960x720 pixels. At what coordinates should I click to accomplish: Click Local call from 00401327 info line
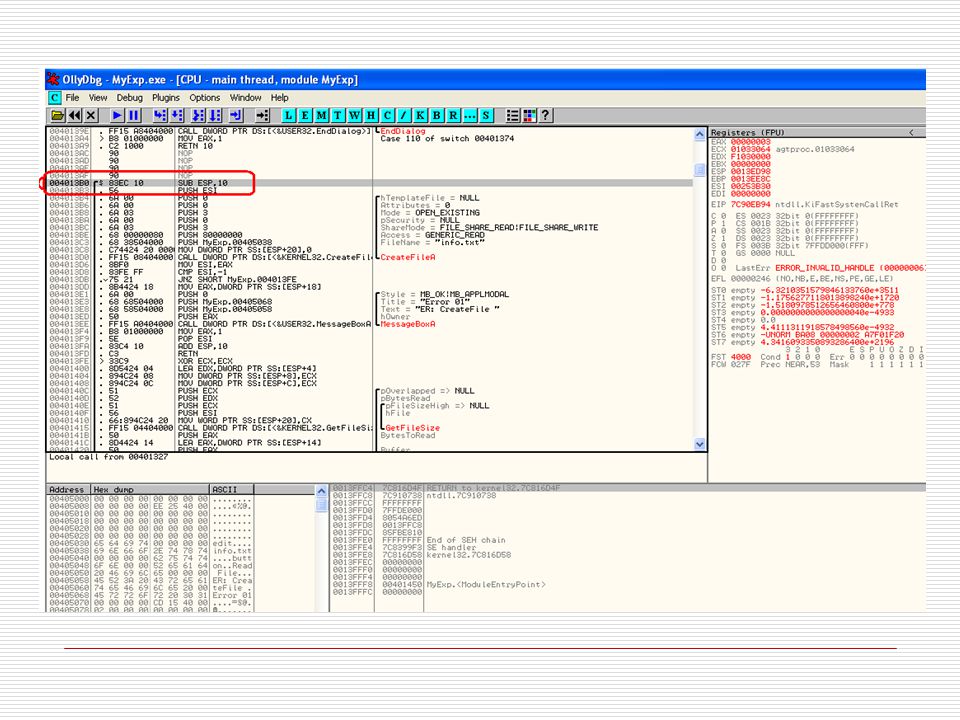(x=108, y=457)
